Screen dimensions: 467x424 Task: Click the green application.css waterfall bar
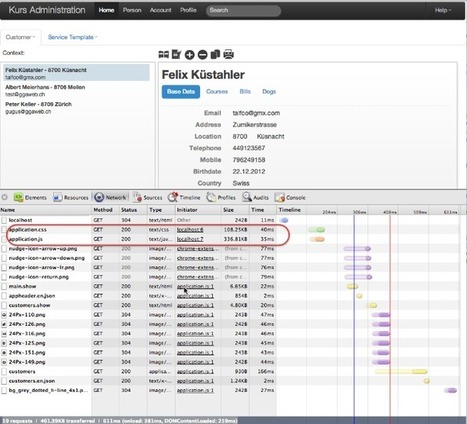pos(316,230)
